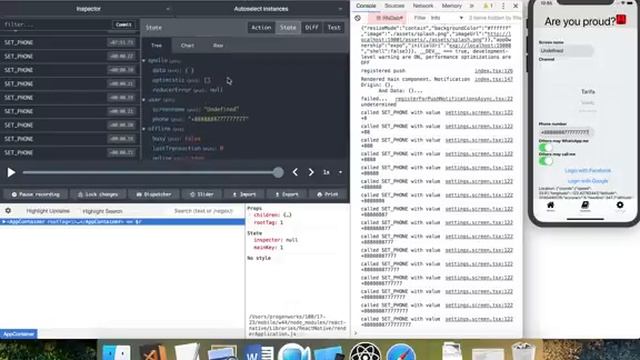Open Microsoft Word from the Dock
This screenshot has width=640, height=360.
260,352
